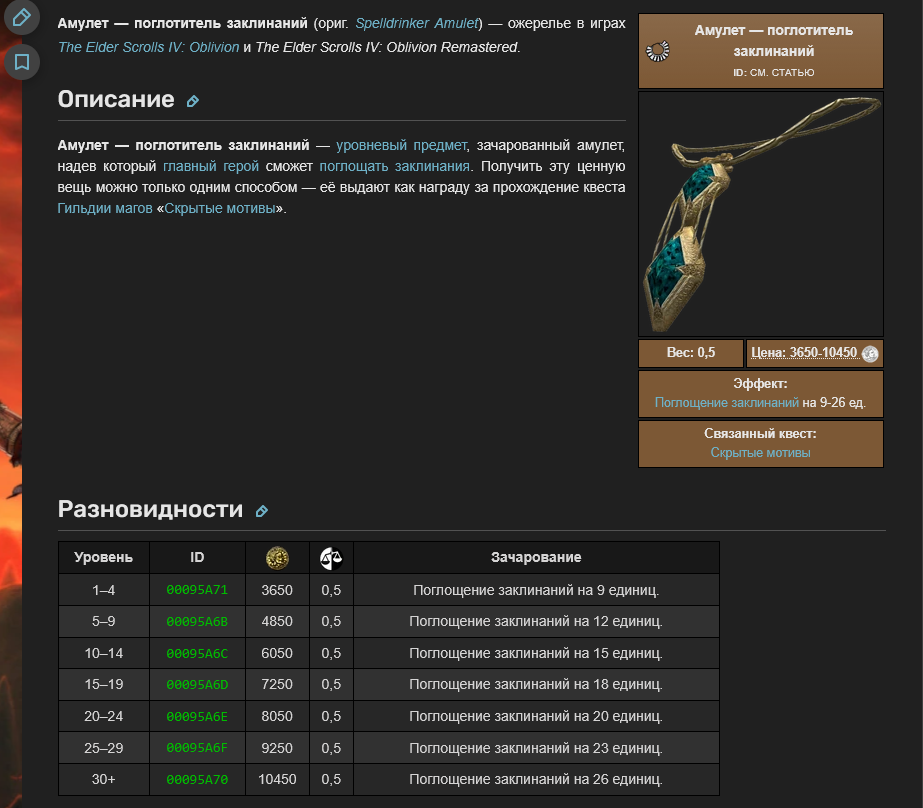Click the bookmark icon in sidebar

[22, 62]
